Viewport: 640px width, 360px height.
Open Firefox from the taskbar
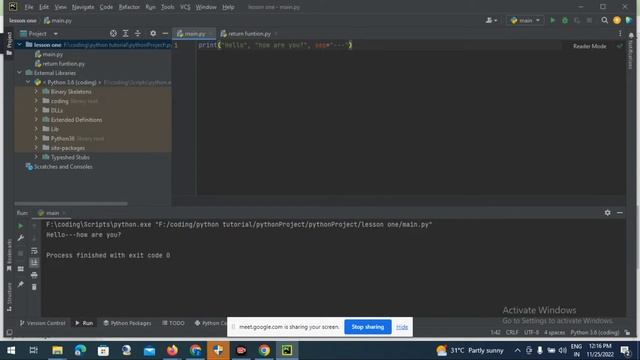[172, 350]
